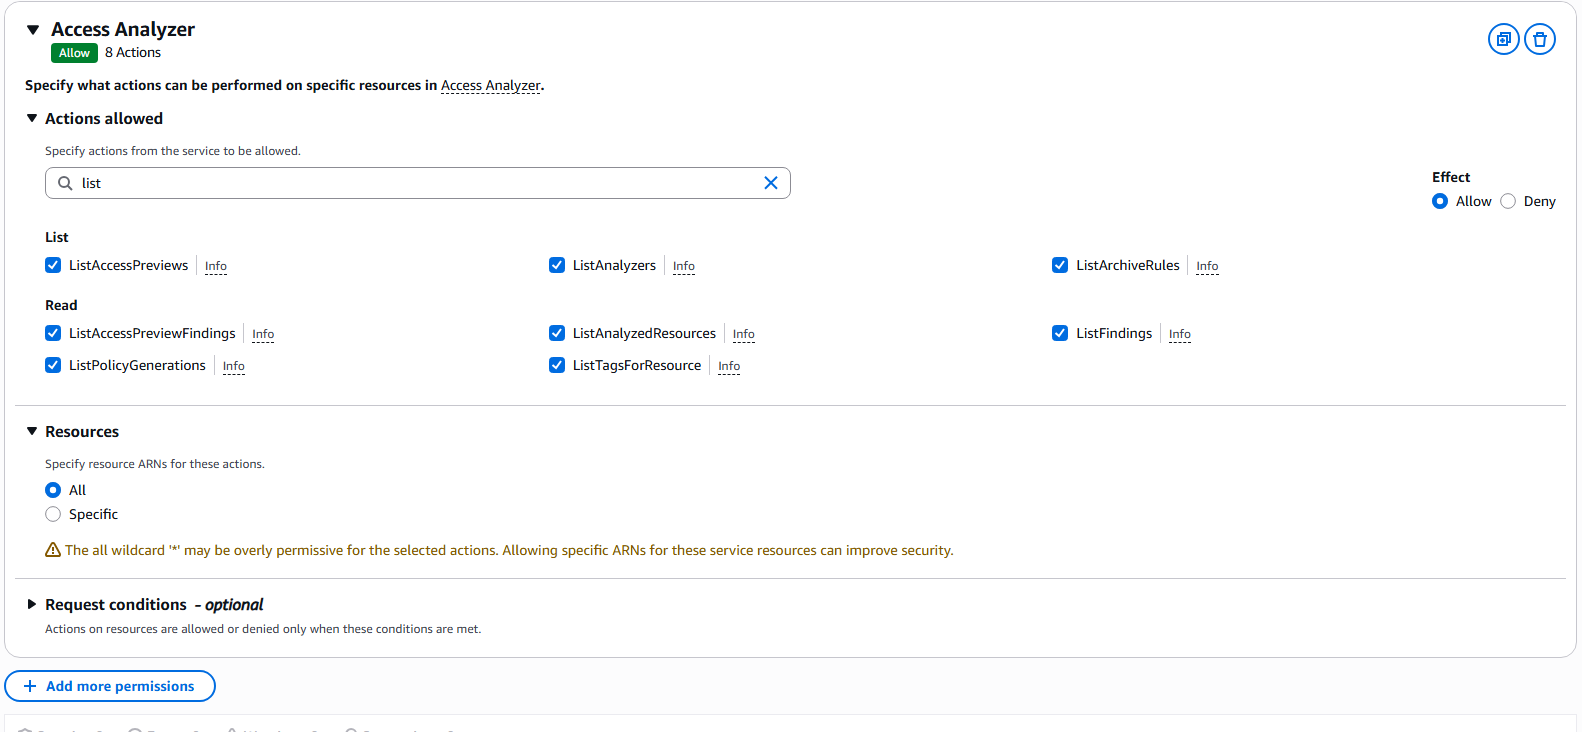Uncheck ListAnalyzers checkbox

(557, 265)
